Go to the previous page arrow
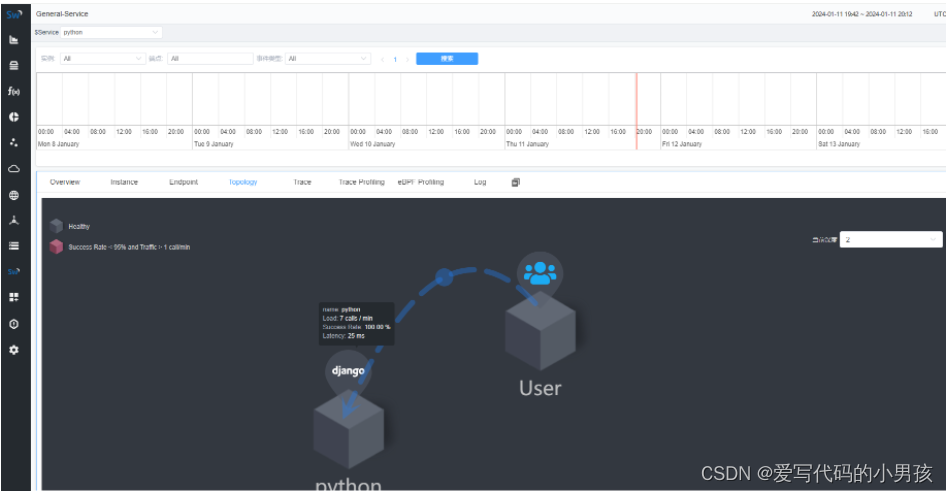This screenshot has height=493, width=949. (383, 59)
